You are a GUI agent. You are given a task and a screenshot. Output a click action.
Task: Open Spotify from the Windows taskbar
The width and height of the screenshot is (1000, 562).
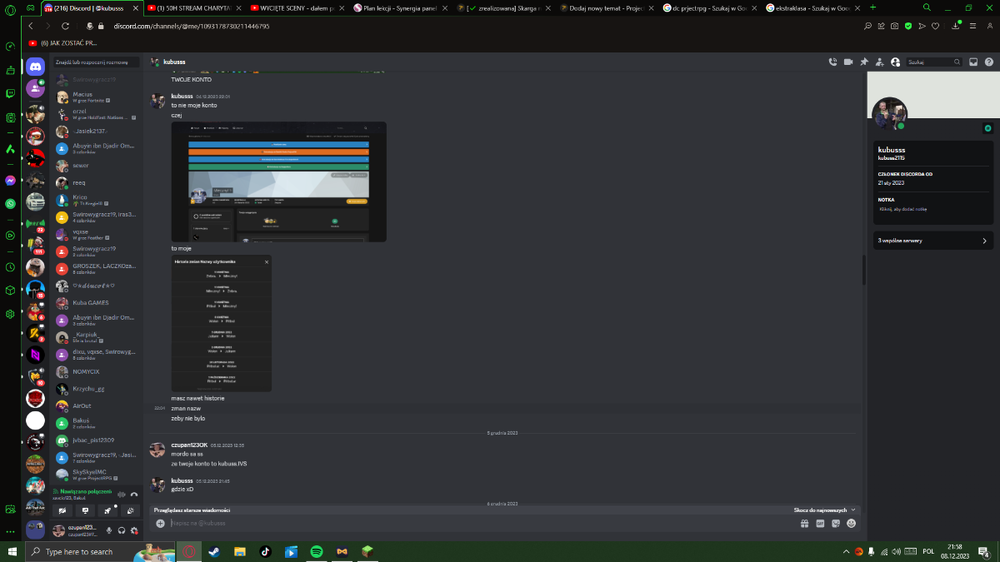coord(316,551)
